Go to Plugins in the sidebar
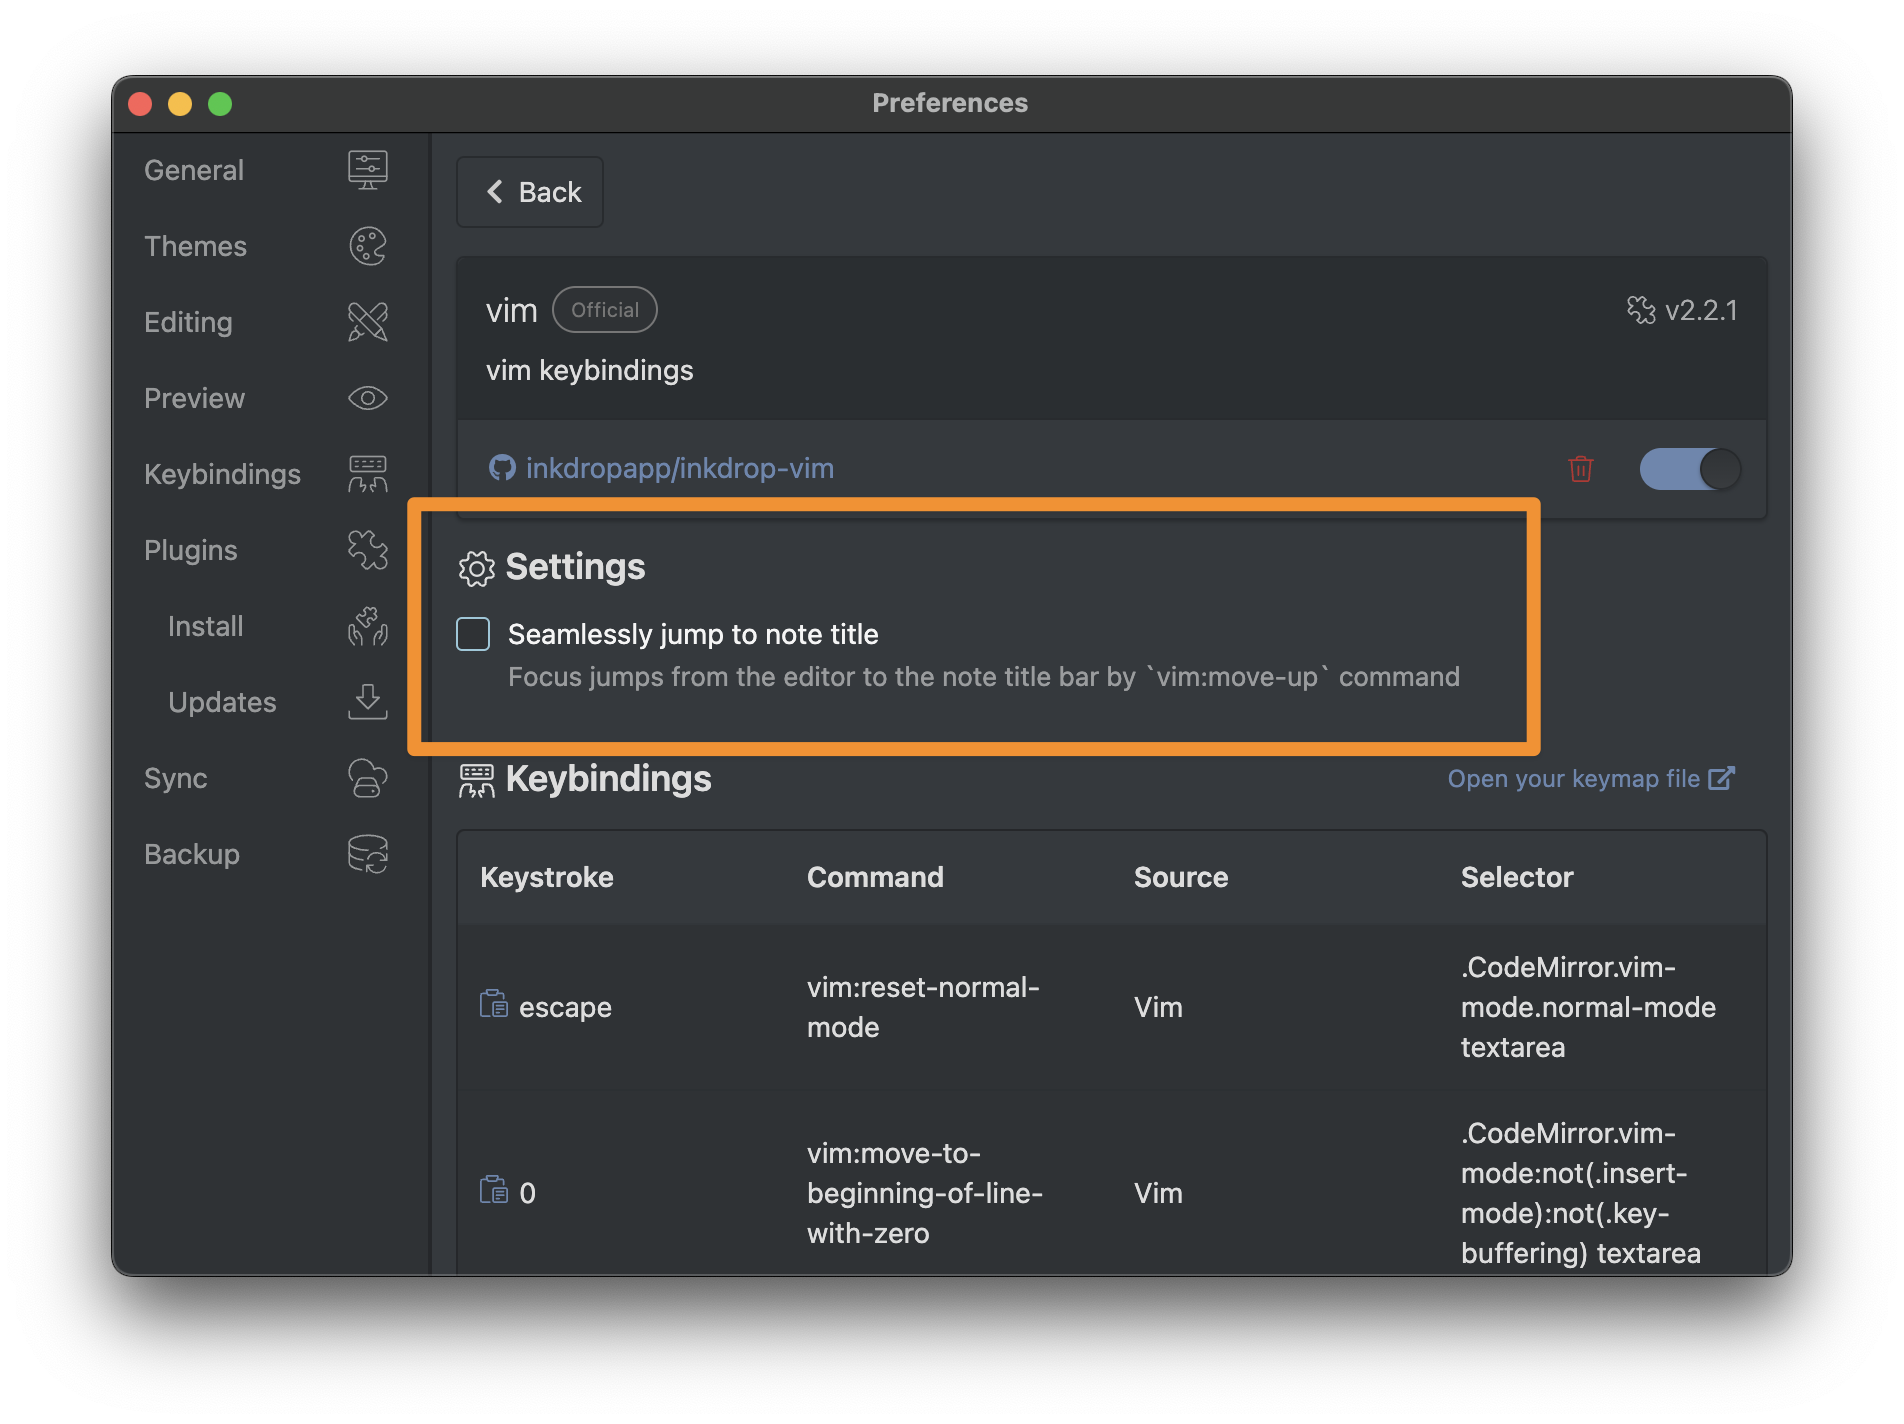This screenshot has height=1424, width=1904. point(191,550)
